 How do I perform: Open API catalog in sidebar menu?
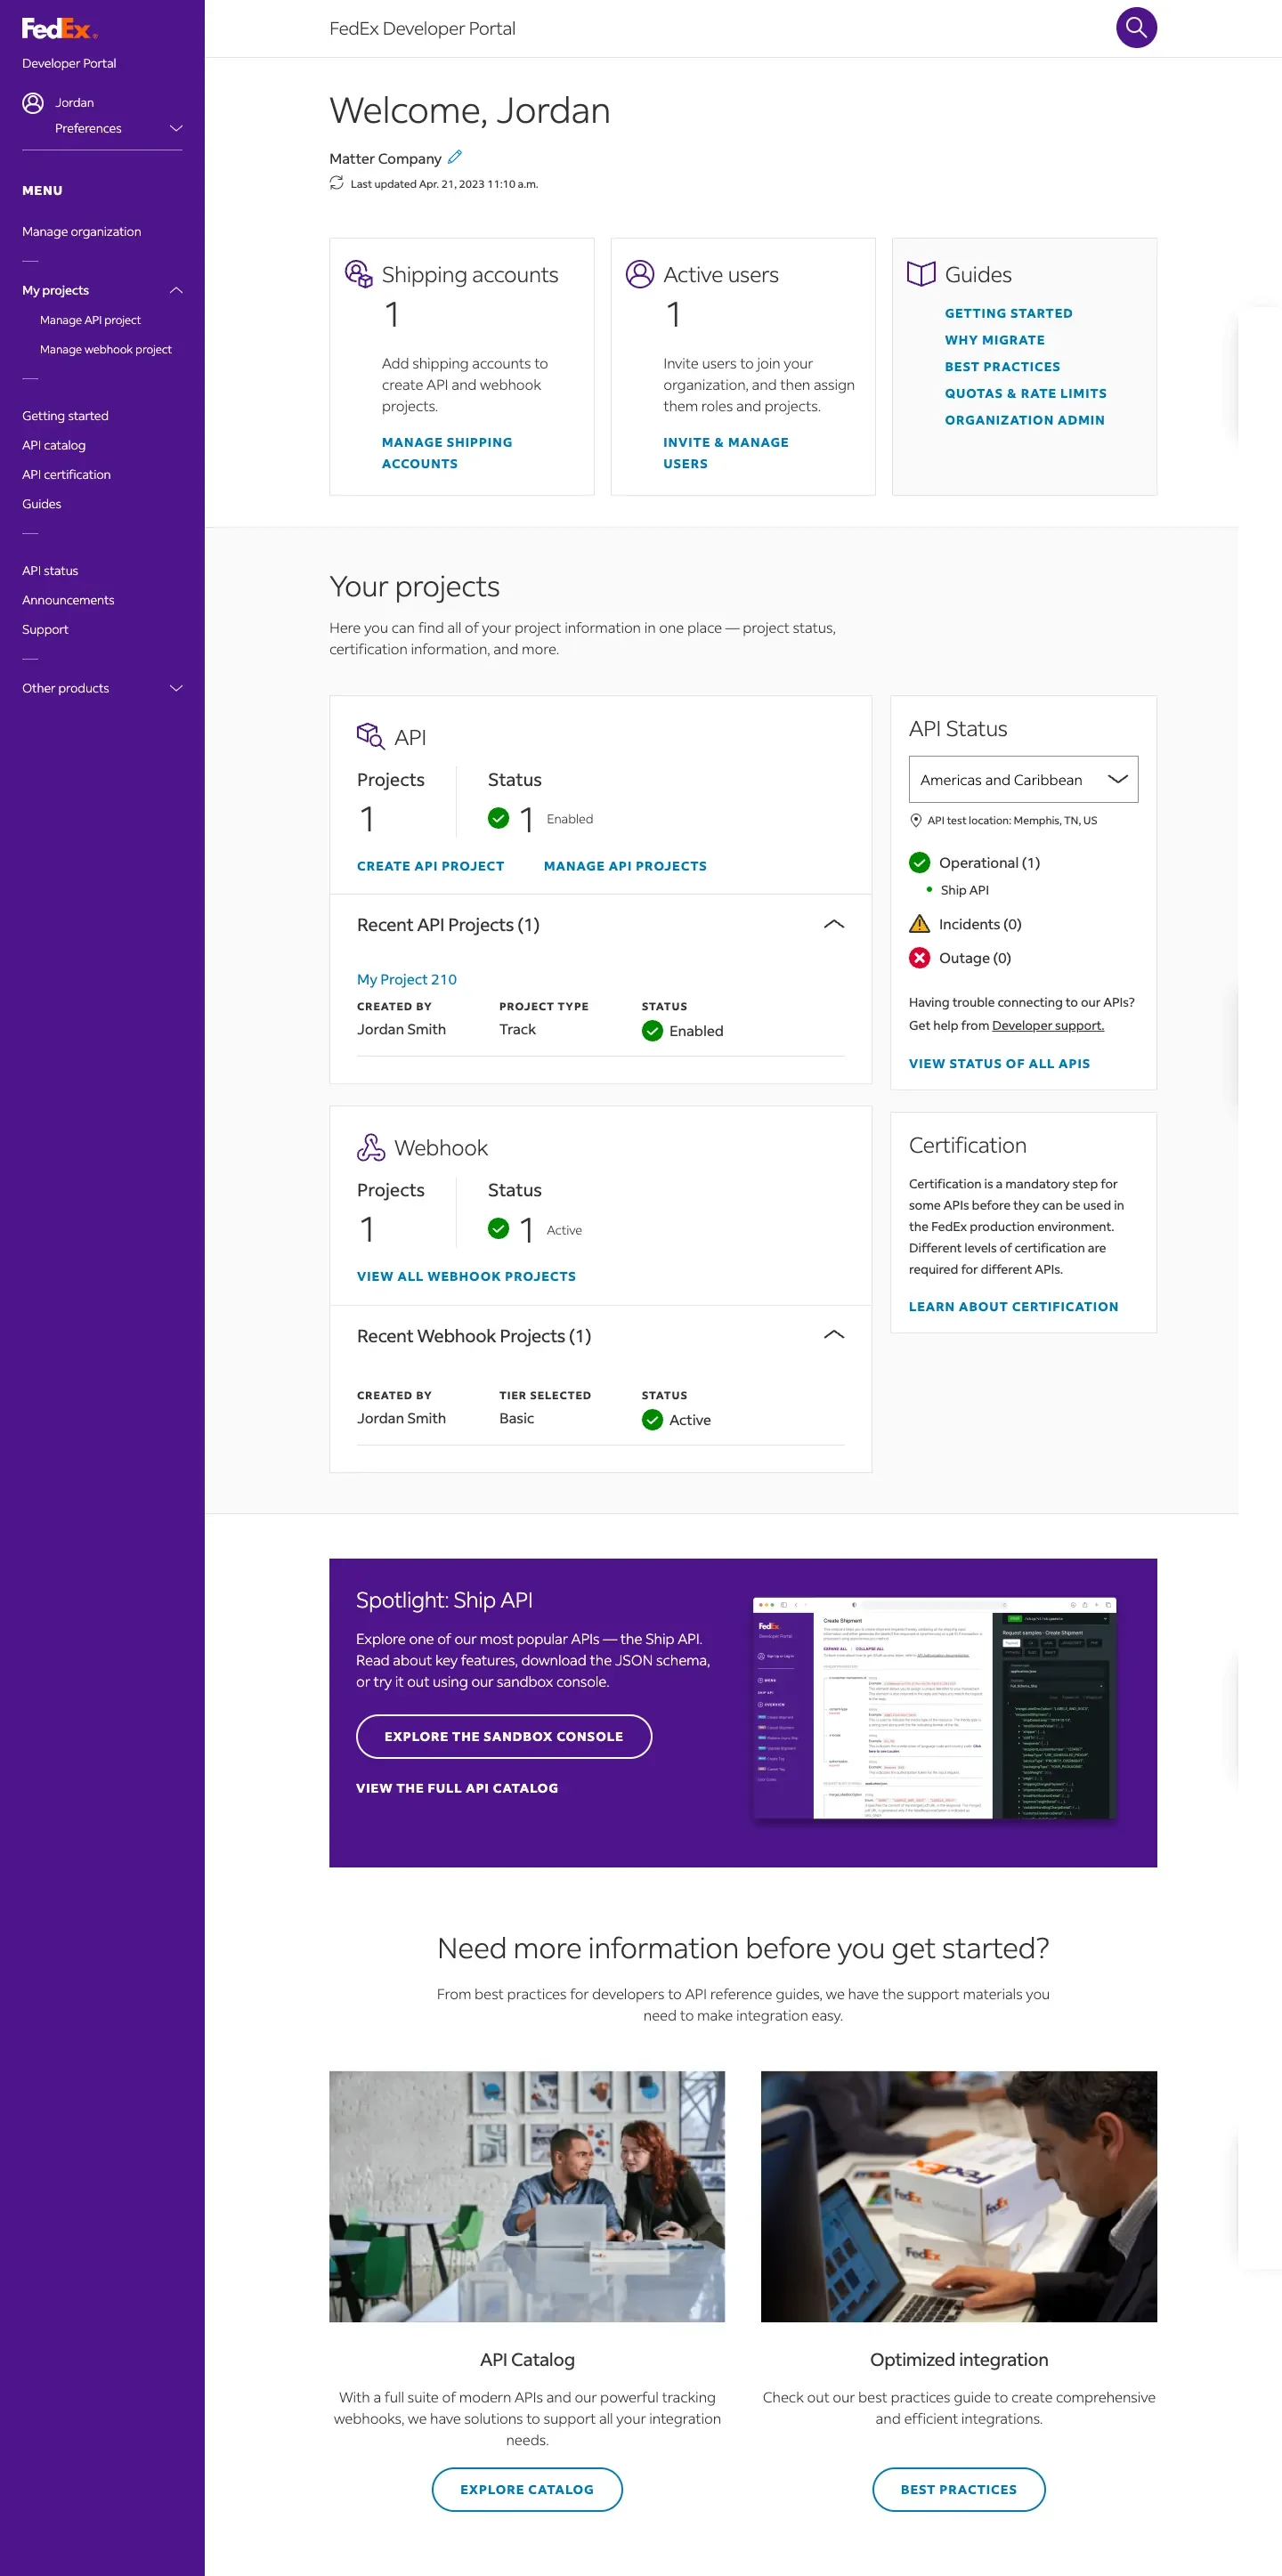click(54, 445)
